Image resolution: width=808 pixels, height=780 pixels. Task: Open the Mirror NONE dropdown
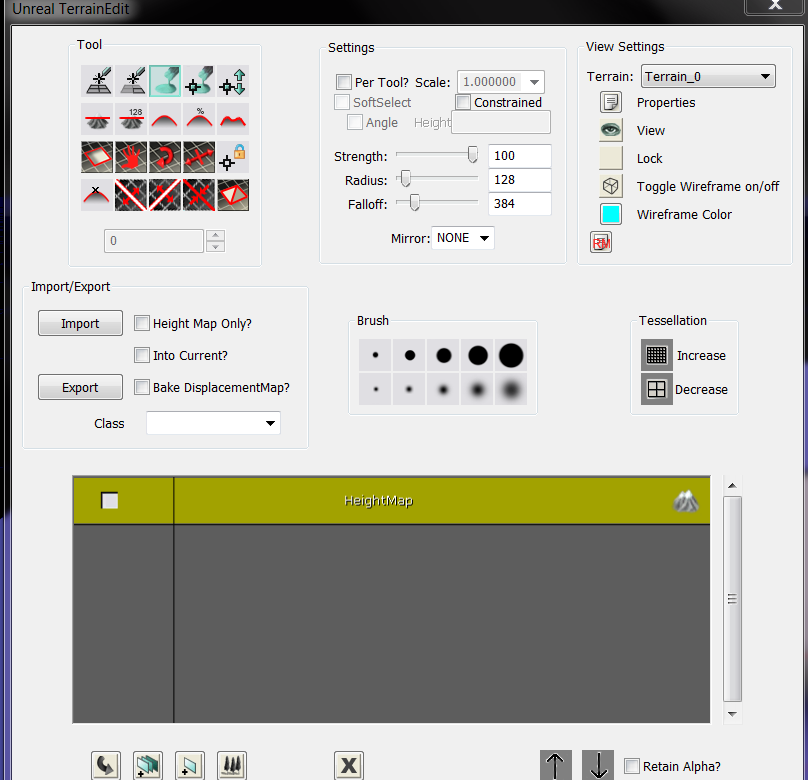[463, 238]
